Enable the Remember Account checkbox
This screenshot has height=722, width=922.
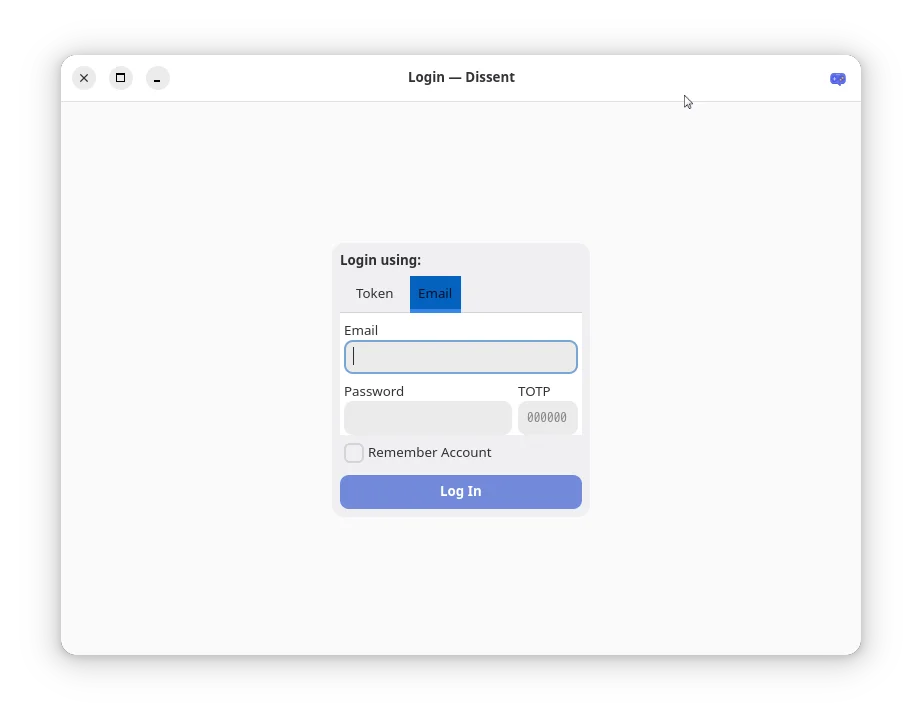click(353, 453)
